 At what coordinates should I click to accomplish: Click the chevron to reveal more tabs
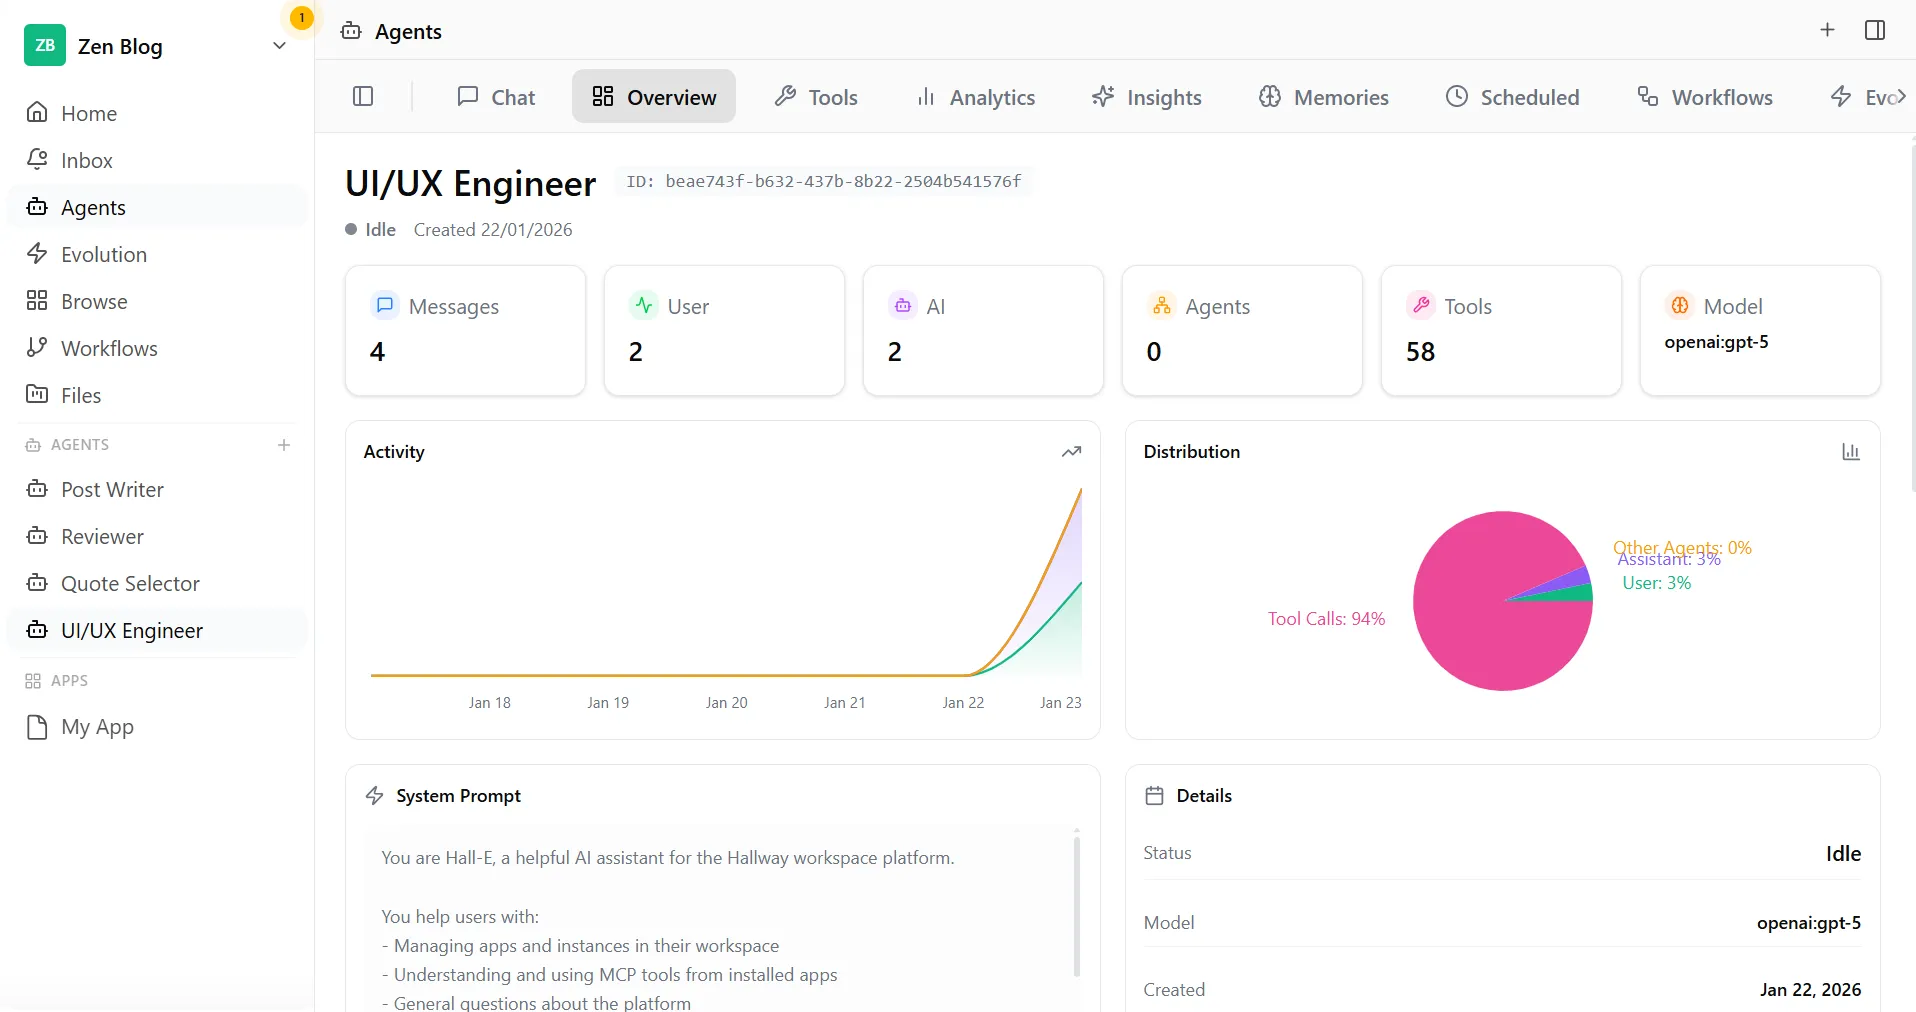[1903, 96]
